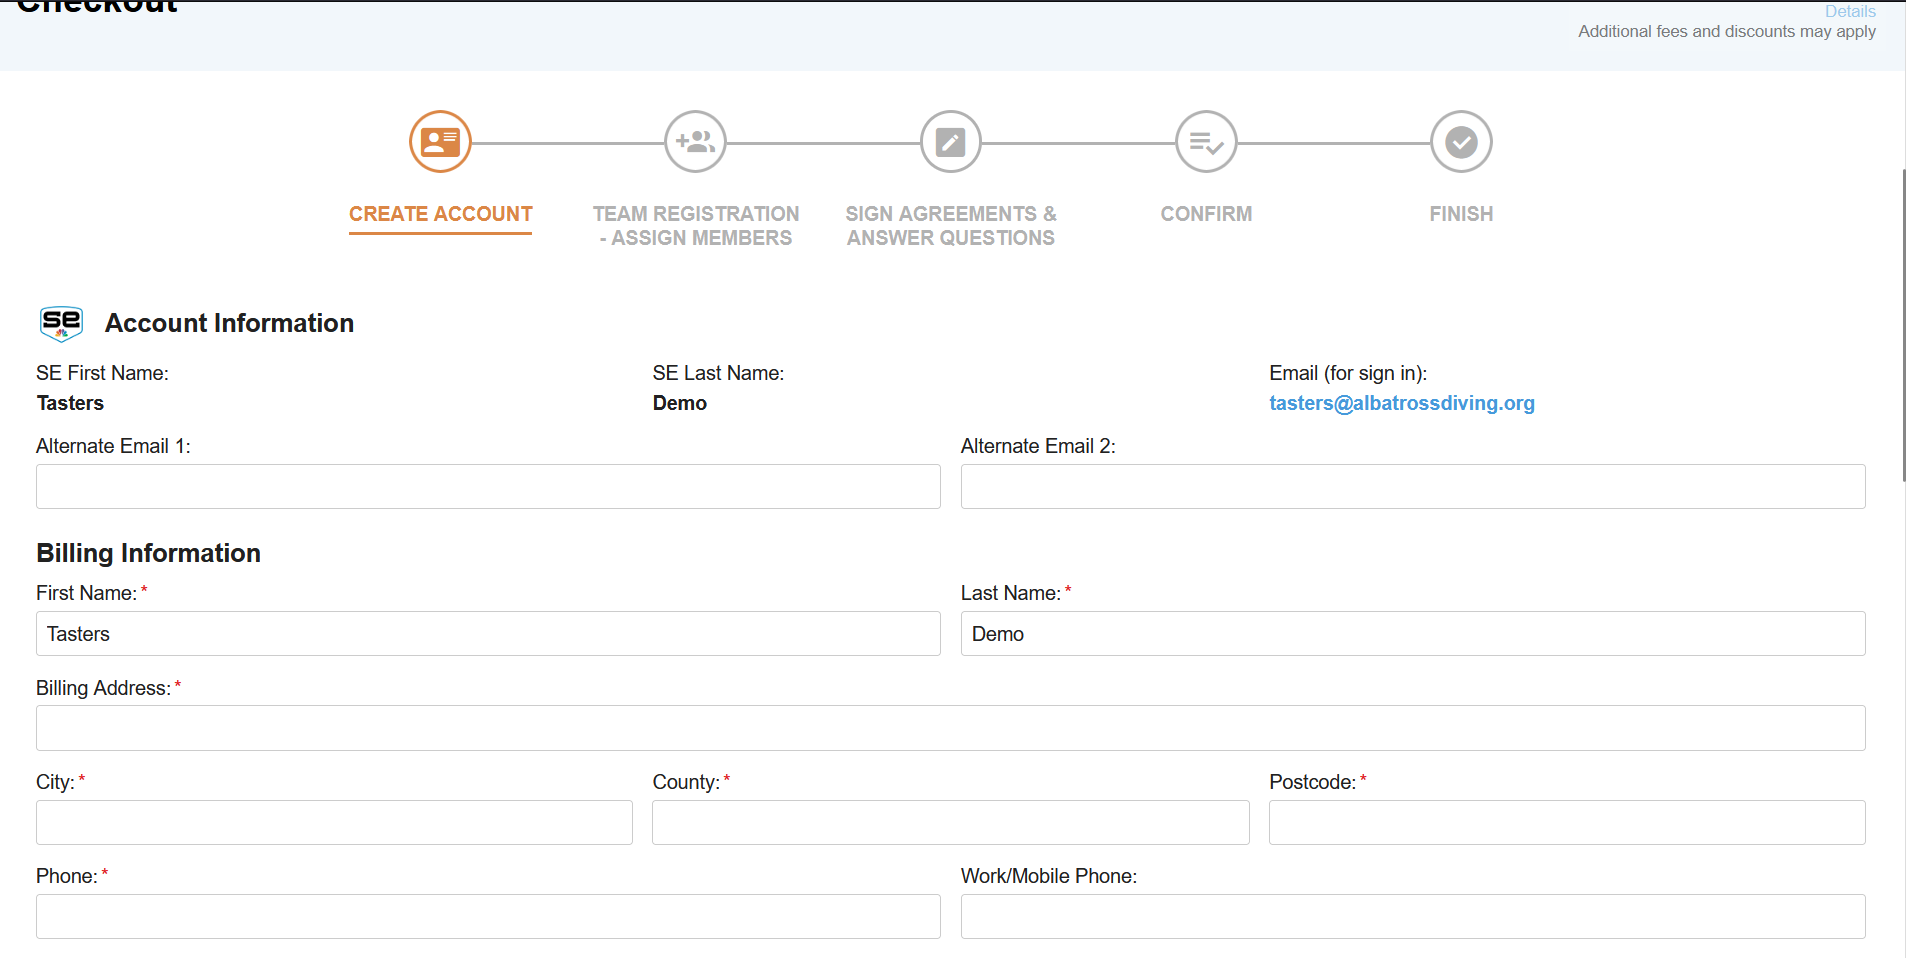
Task: Click the Alternate Email 2 field
Action: click(1412, 486)
